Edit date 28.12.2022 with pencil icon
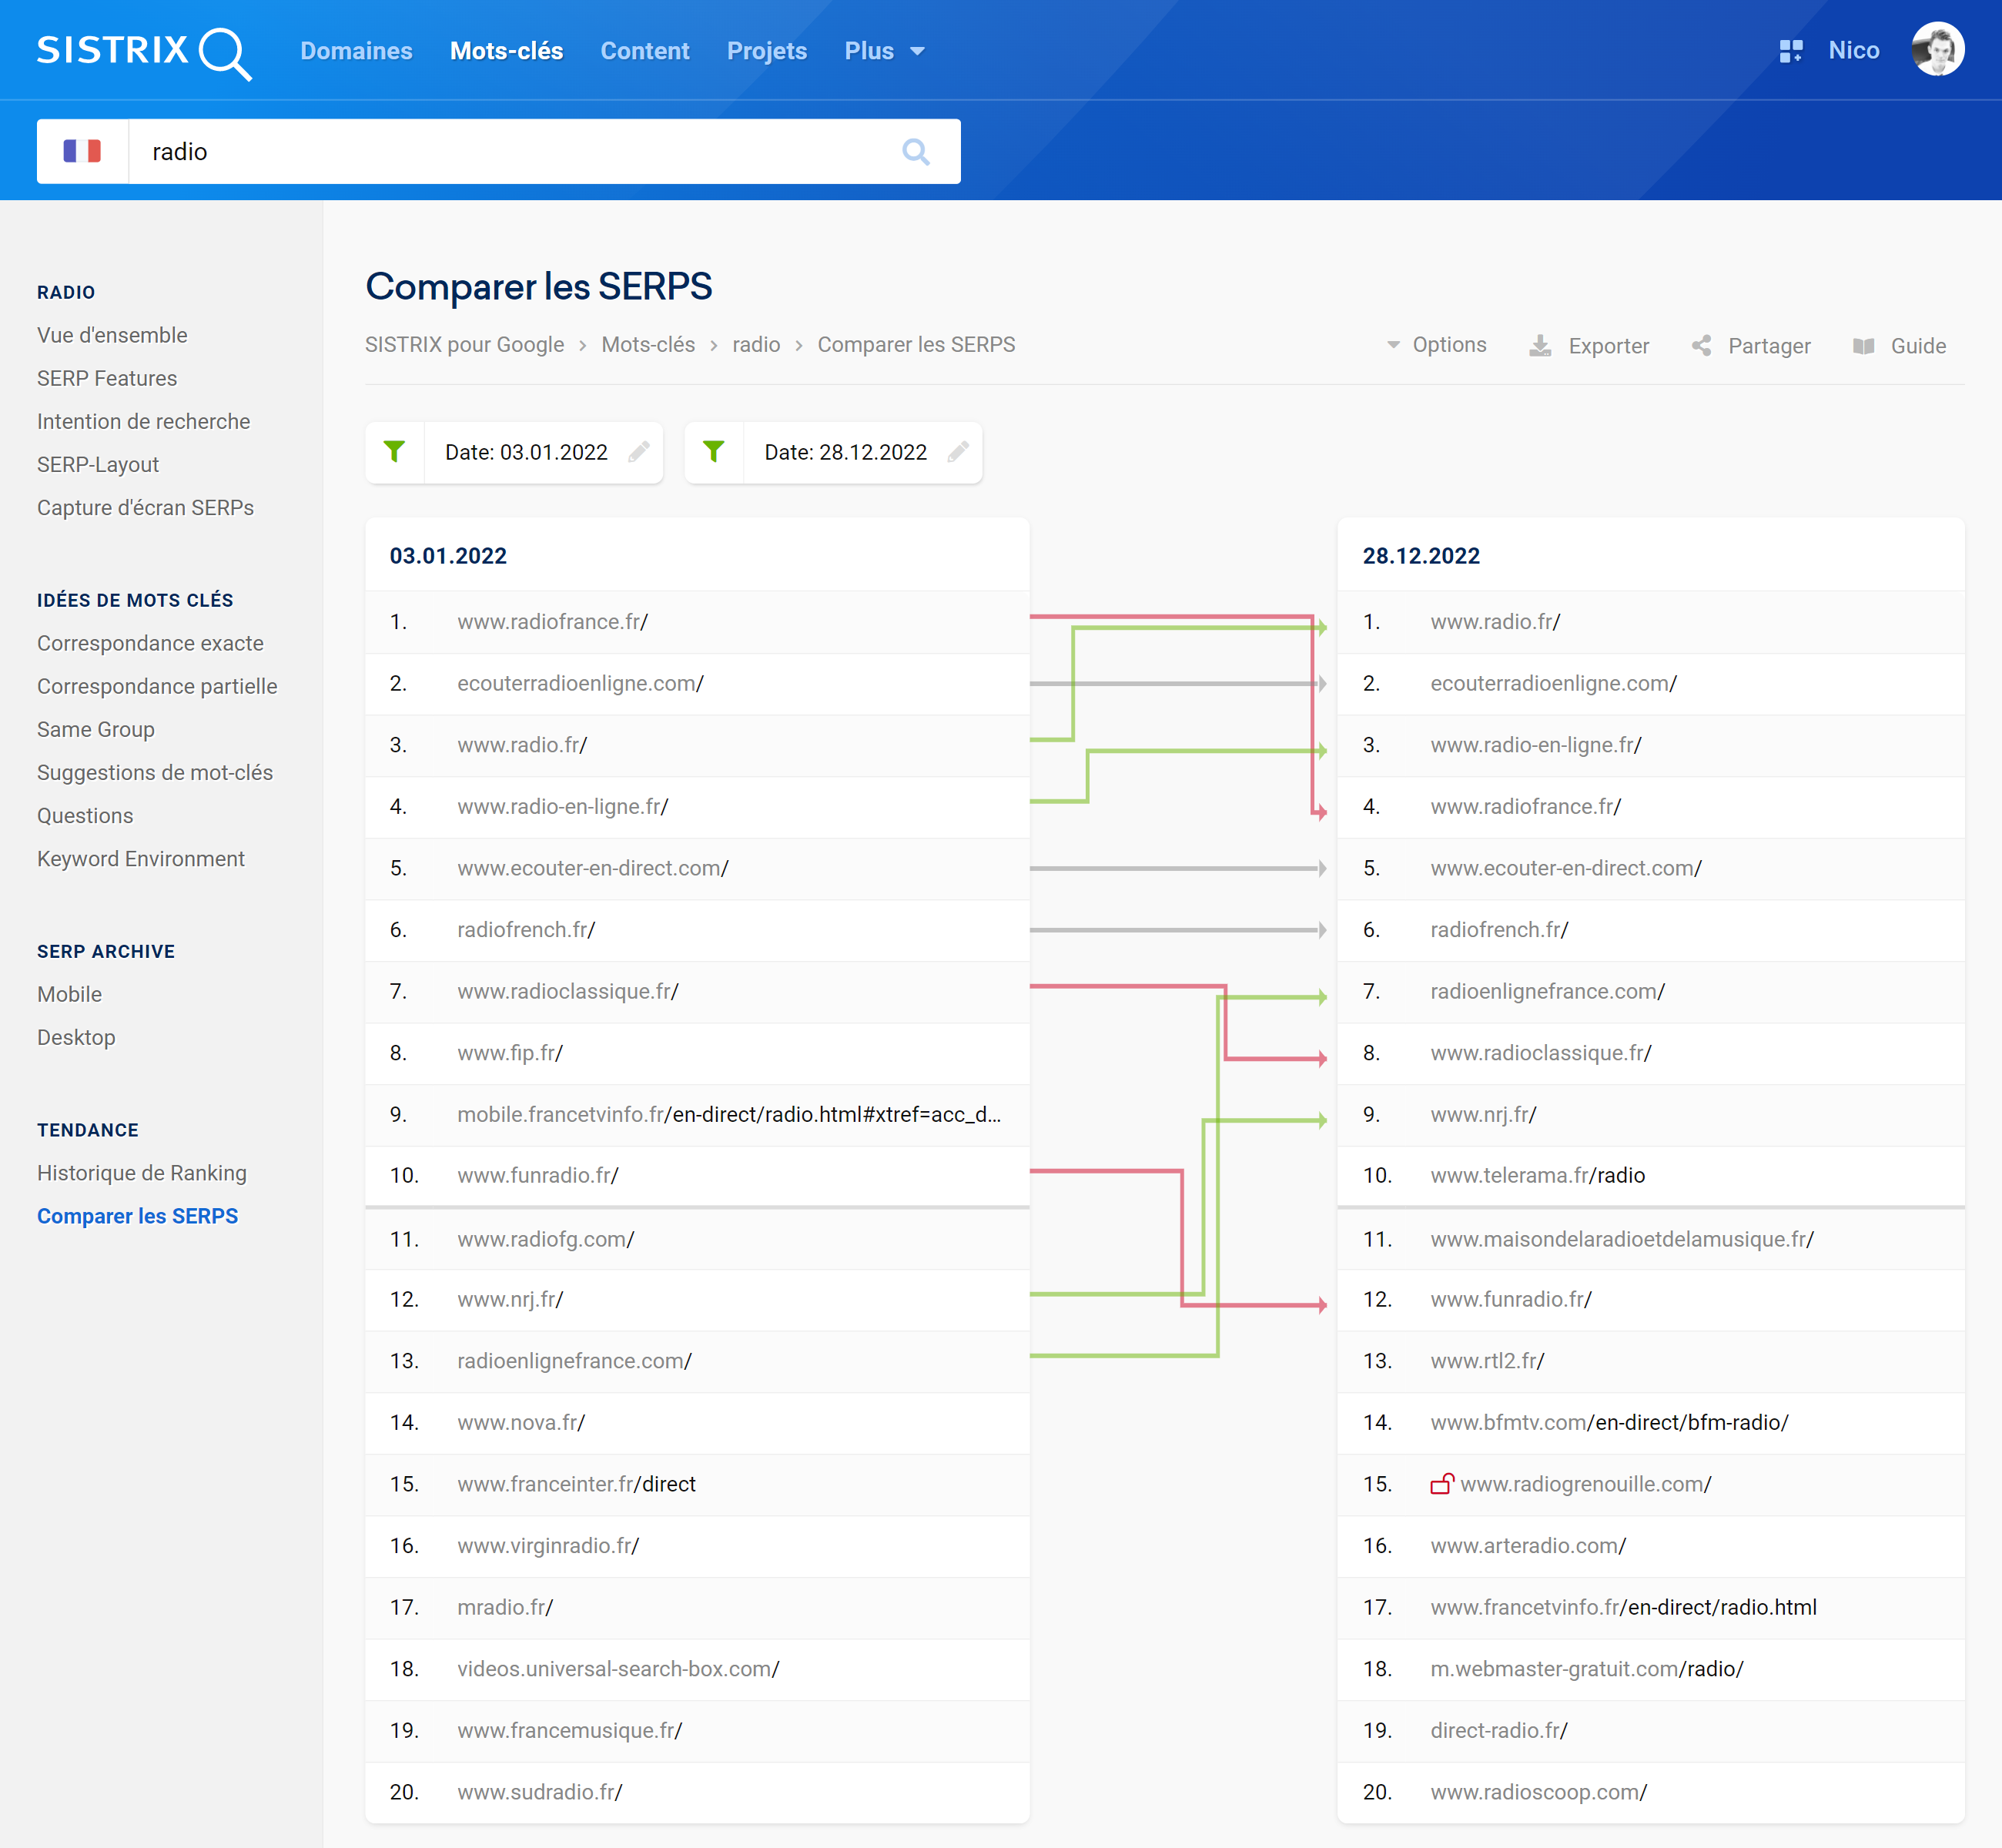 (x=958, y=452)
